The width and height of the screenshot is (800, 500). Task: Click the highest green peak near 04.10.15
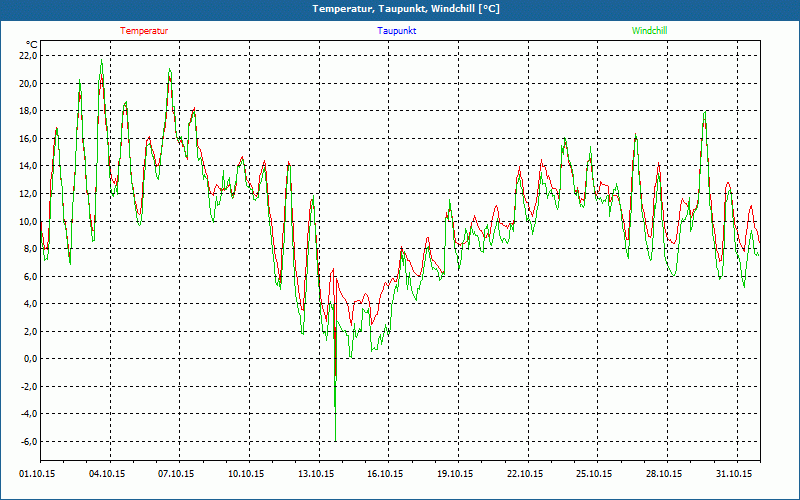[x=102, y=61]
